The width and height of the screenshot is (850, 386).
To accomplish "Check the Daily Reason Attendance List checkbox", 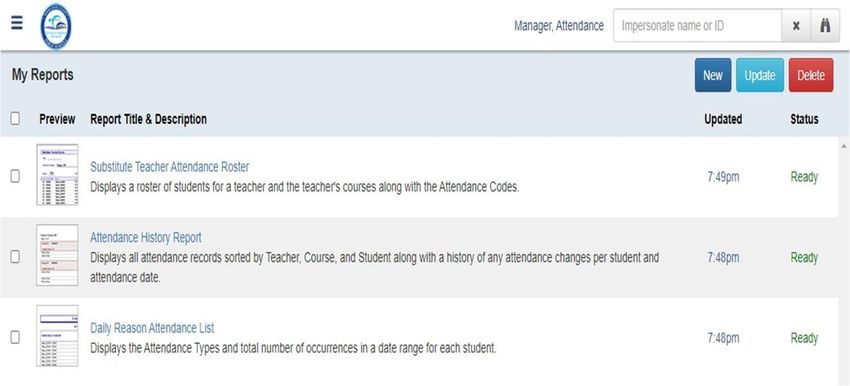I will coord(15,337).
